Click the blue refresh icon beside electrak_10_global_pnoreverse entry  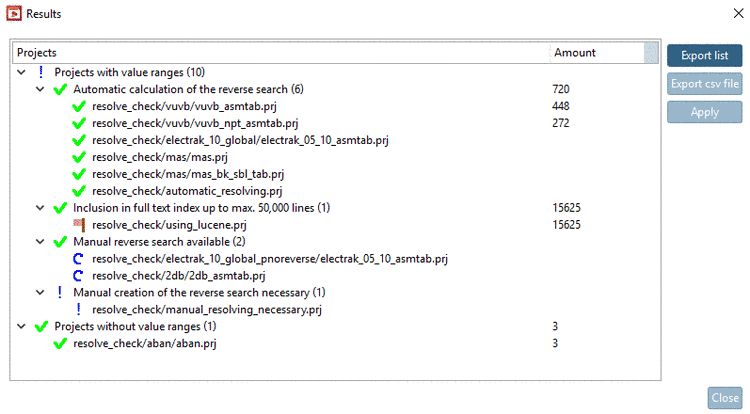click(79, 259)
